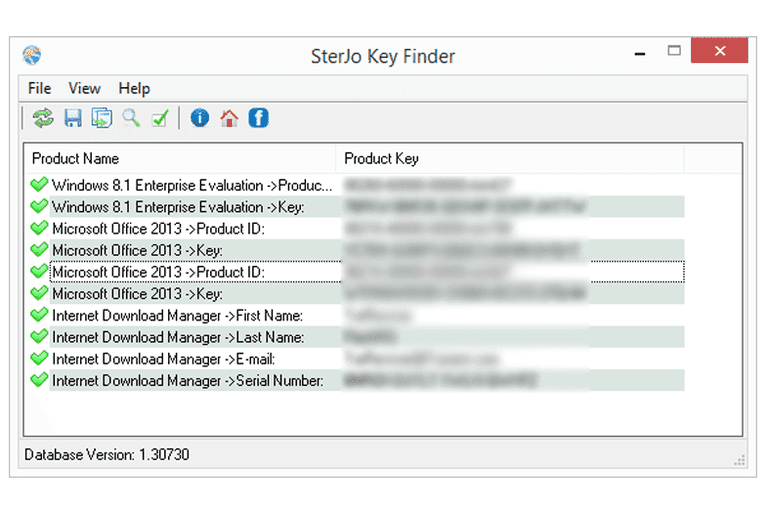Click green check beside Internet Download Manager ->First Name:
This screenshot has width=768, height=512.
(39, 315)
